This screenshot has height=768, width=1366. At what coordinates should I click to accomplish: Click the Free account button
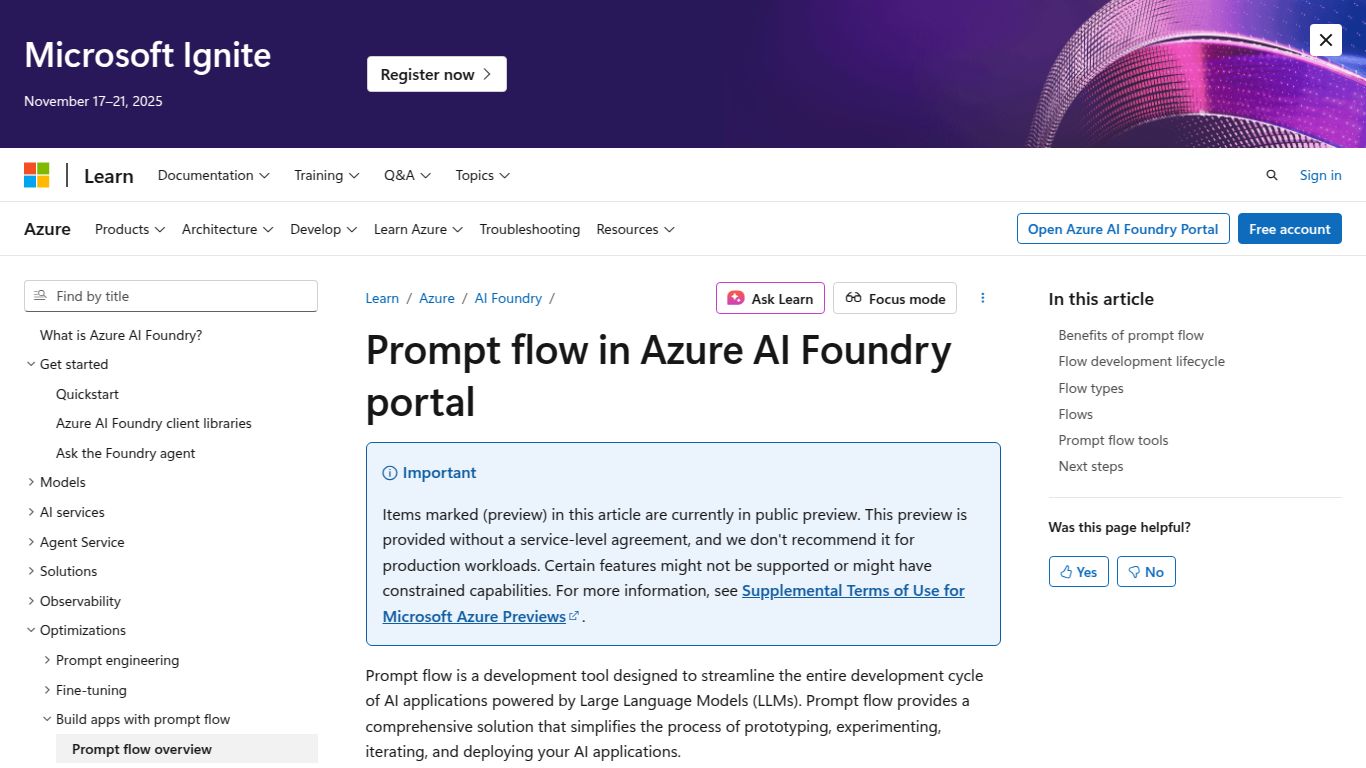point(1289,228)
